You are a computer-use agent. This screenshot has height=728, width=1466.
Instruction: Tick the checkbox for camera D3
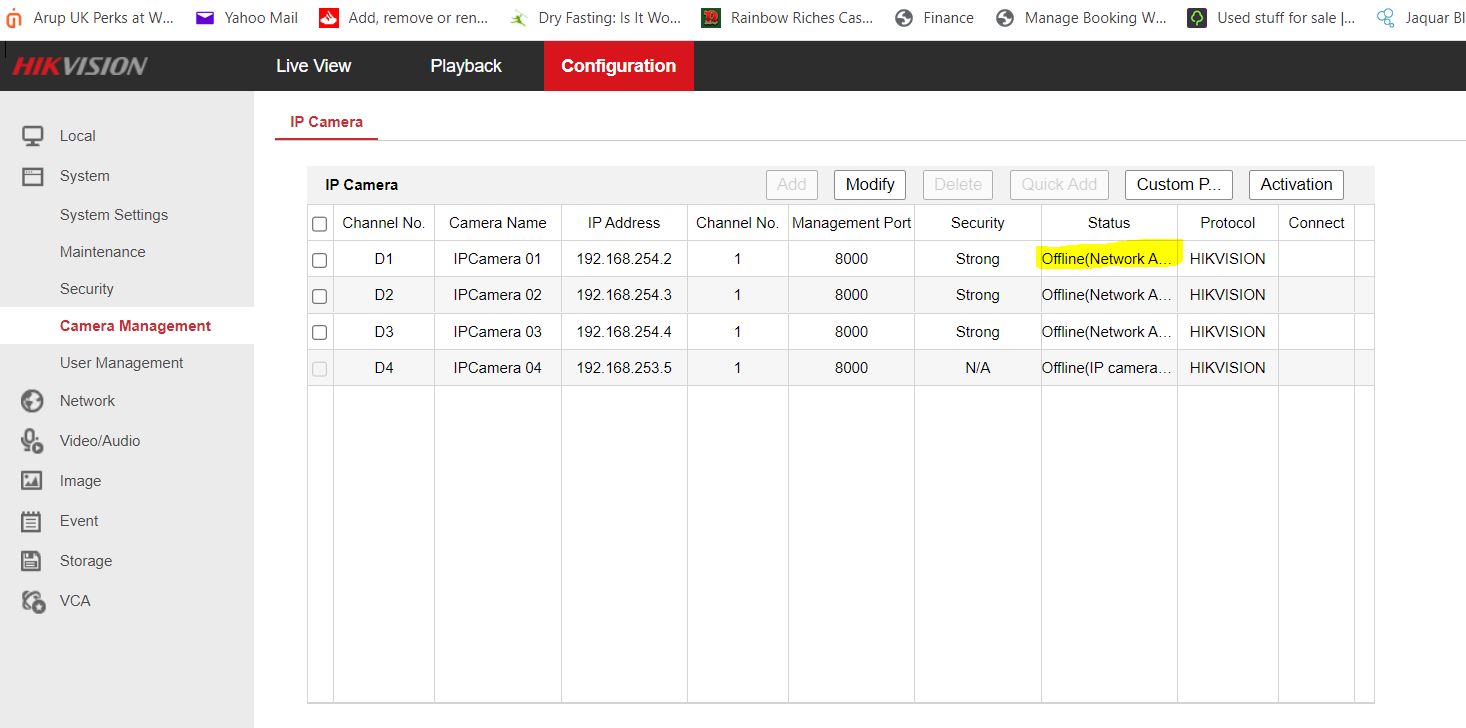click(320, 332)
